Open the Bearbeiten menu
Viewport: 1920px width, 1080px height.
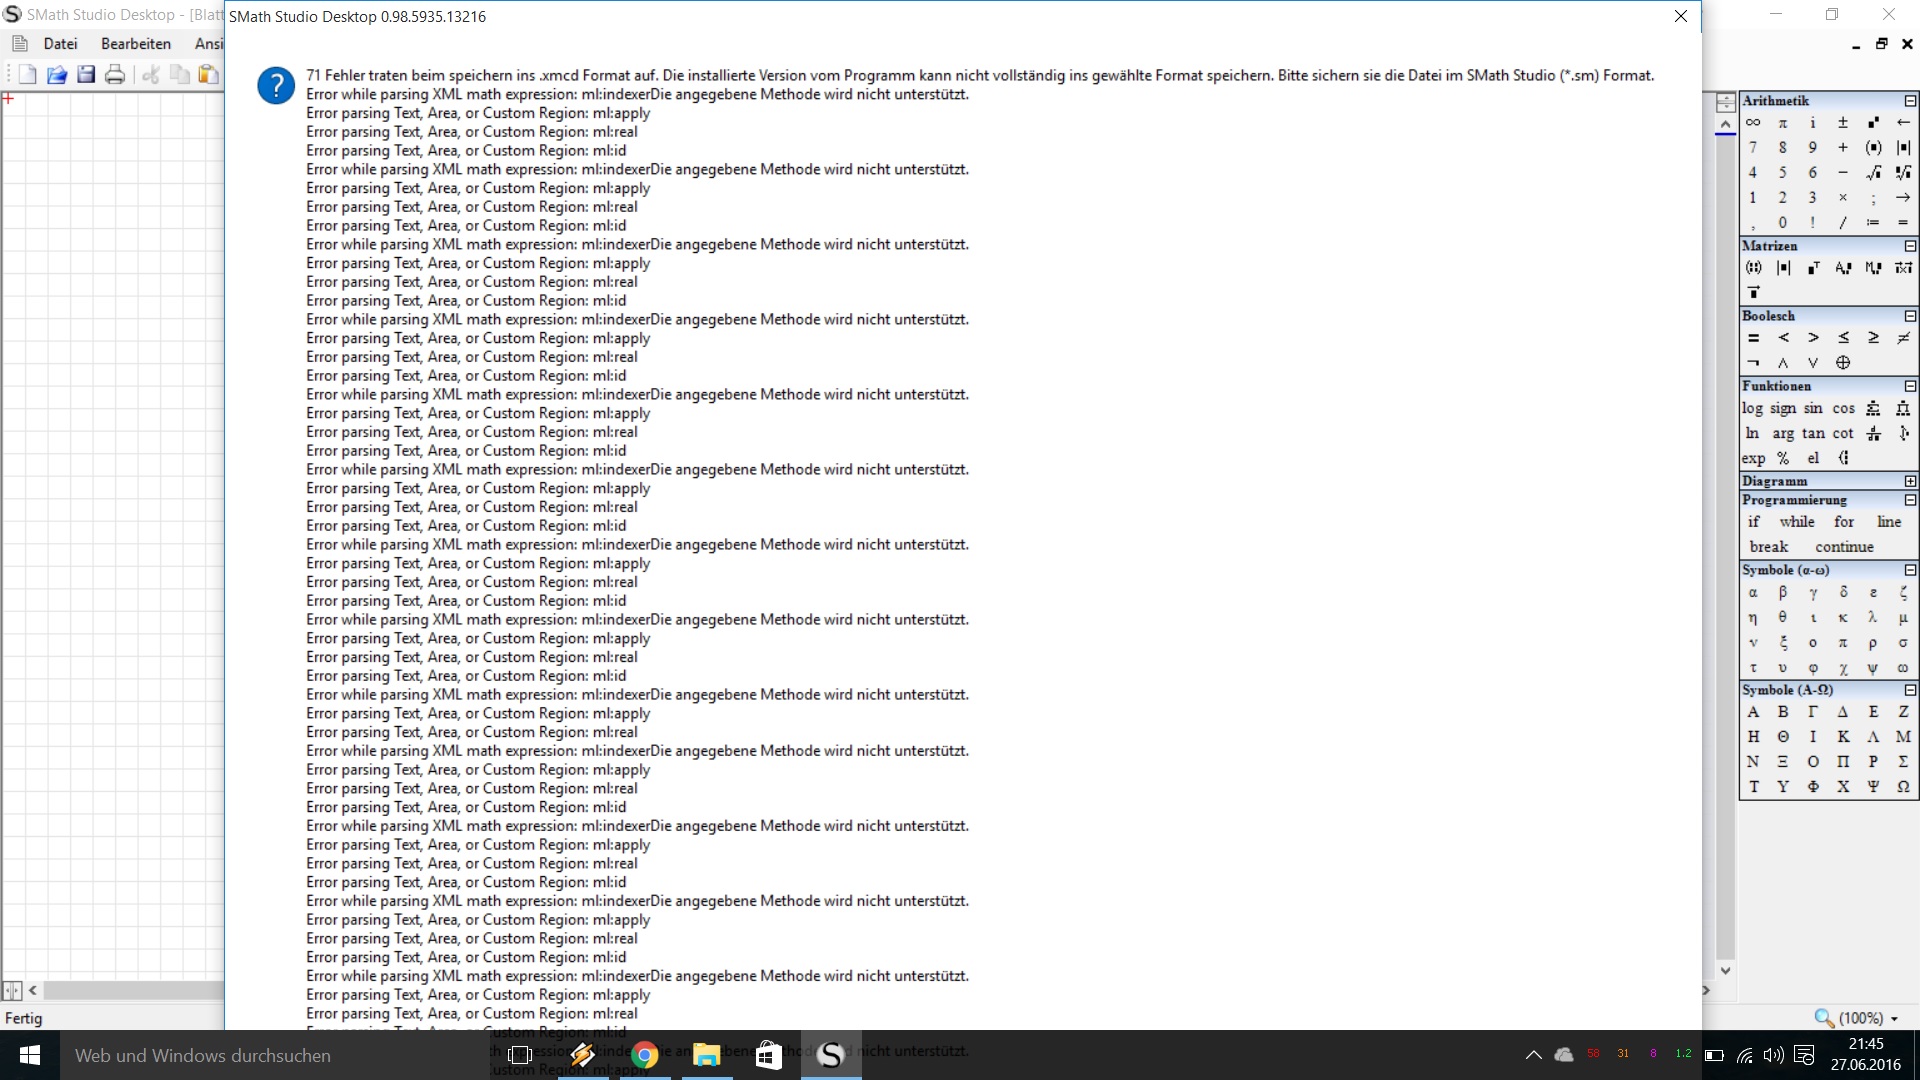pos(136,44)
